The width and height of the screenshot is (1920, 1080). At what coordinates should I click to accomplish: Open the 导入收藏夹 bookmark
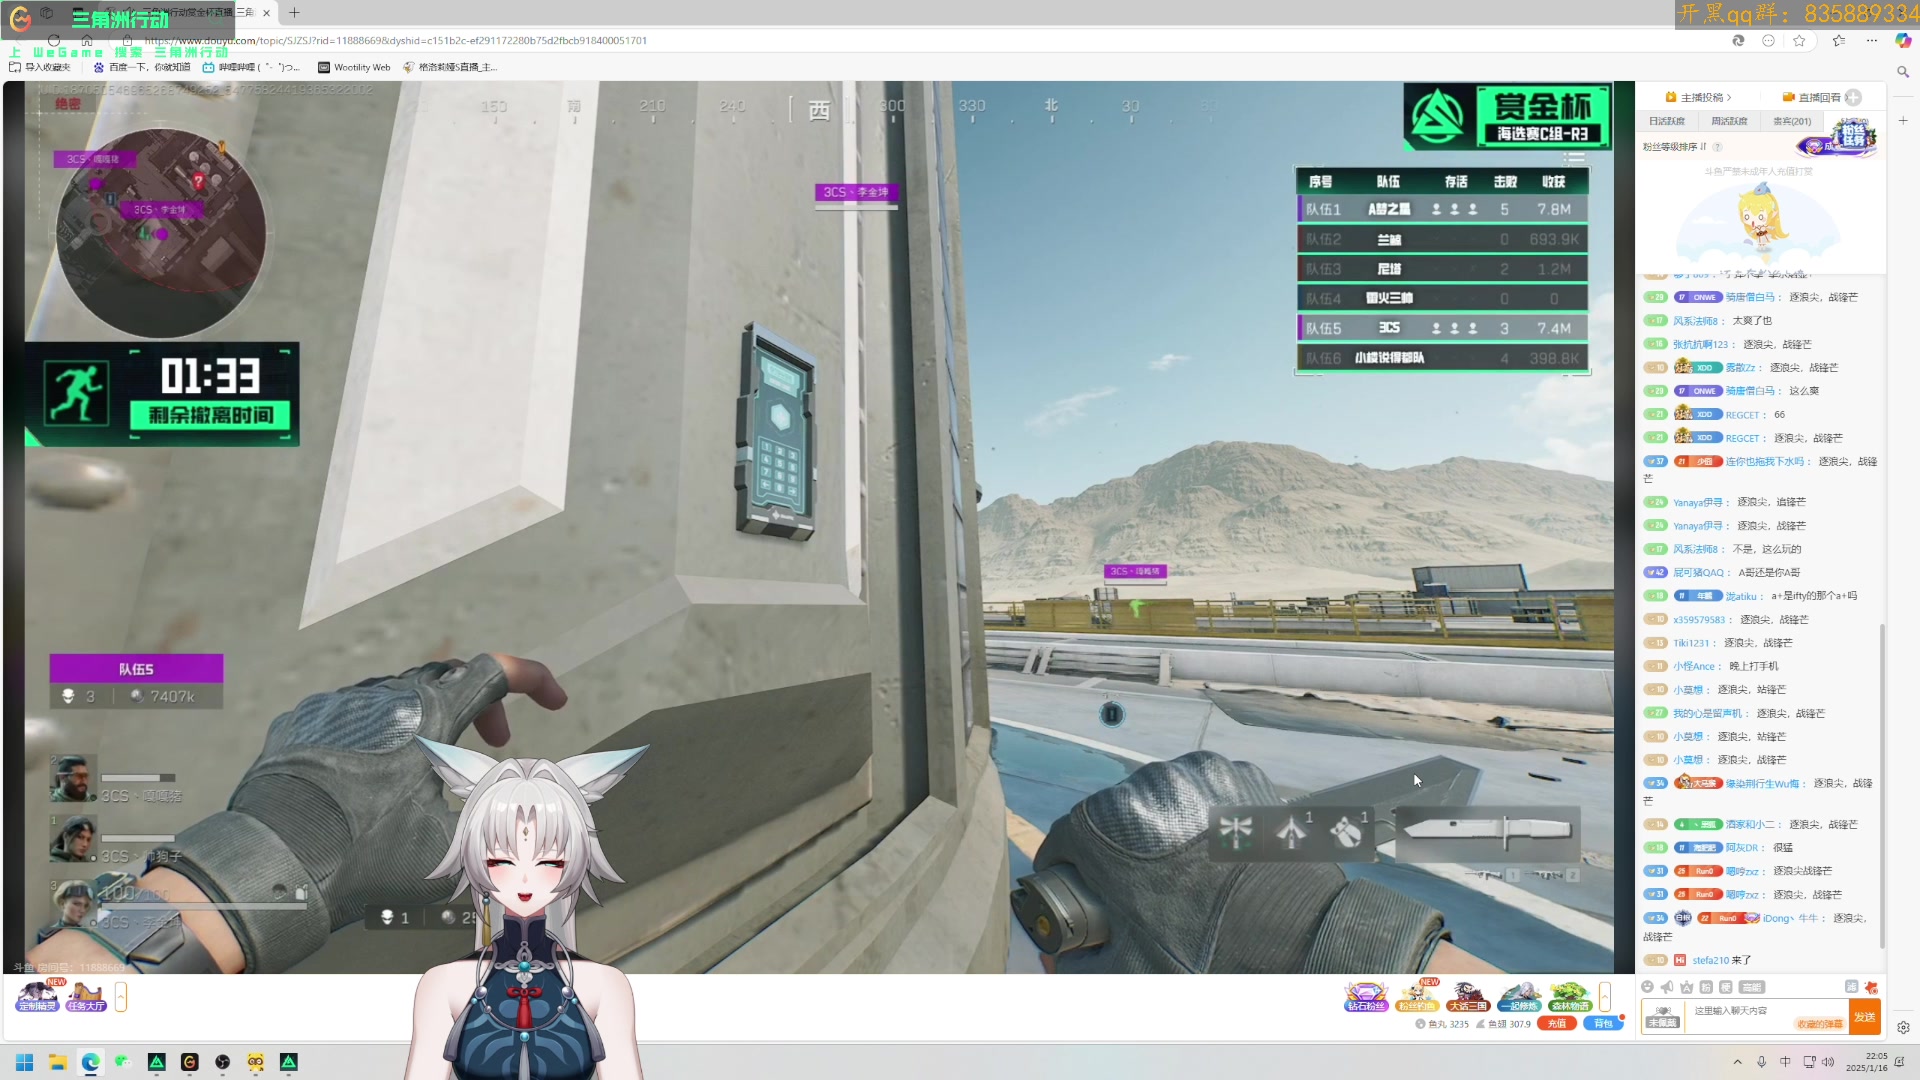coord(40,67)
